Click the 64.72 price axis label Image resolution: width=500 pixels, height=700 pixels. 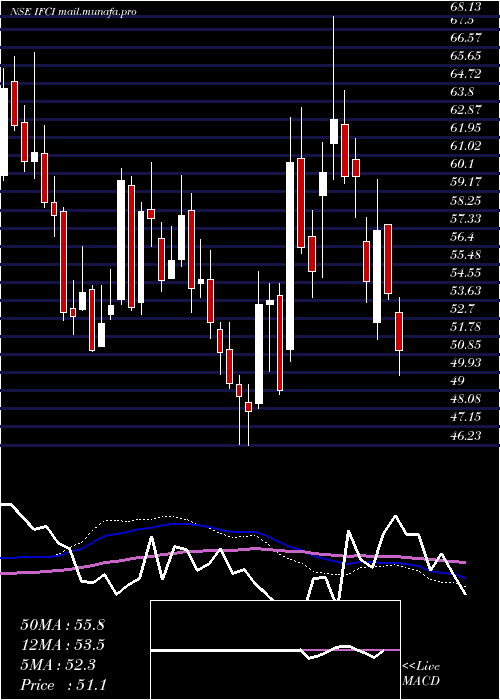(x=466, y=74)
